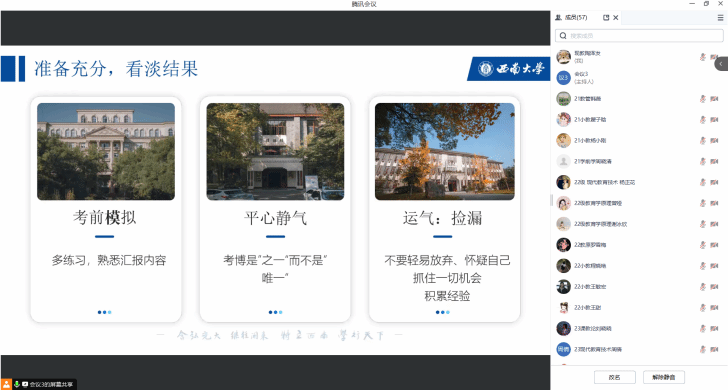
Task: Click the screen-share icon beside 会议3的屏幕共享
Action: 25,384
